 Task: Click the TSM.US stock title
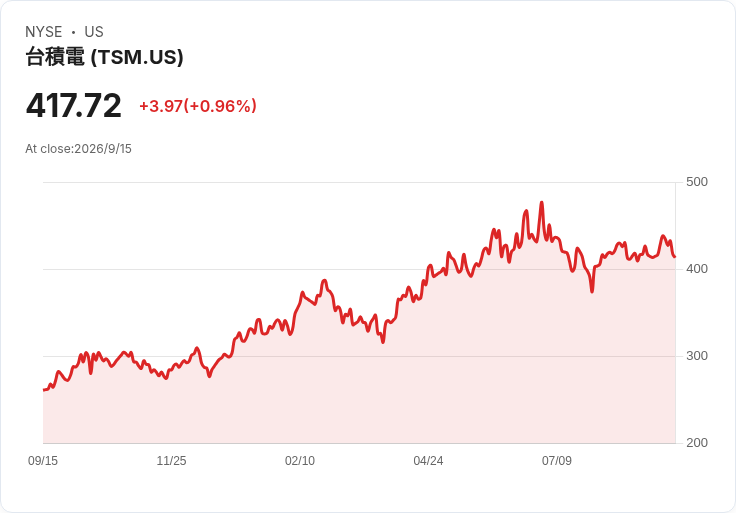click(x=104, y=57)
